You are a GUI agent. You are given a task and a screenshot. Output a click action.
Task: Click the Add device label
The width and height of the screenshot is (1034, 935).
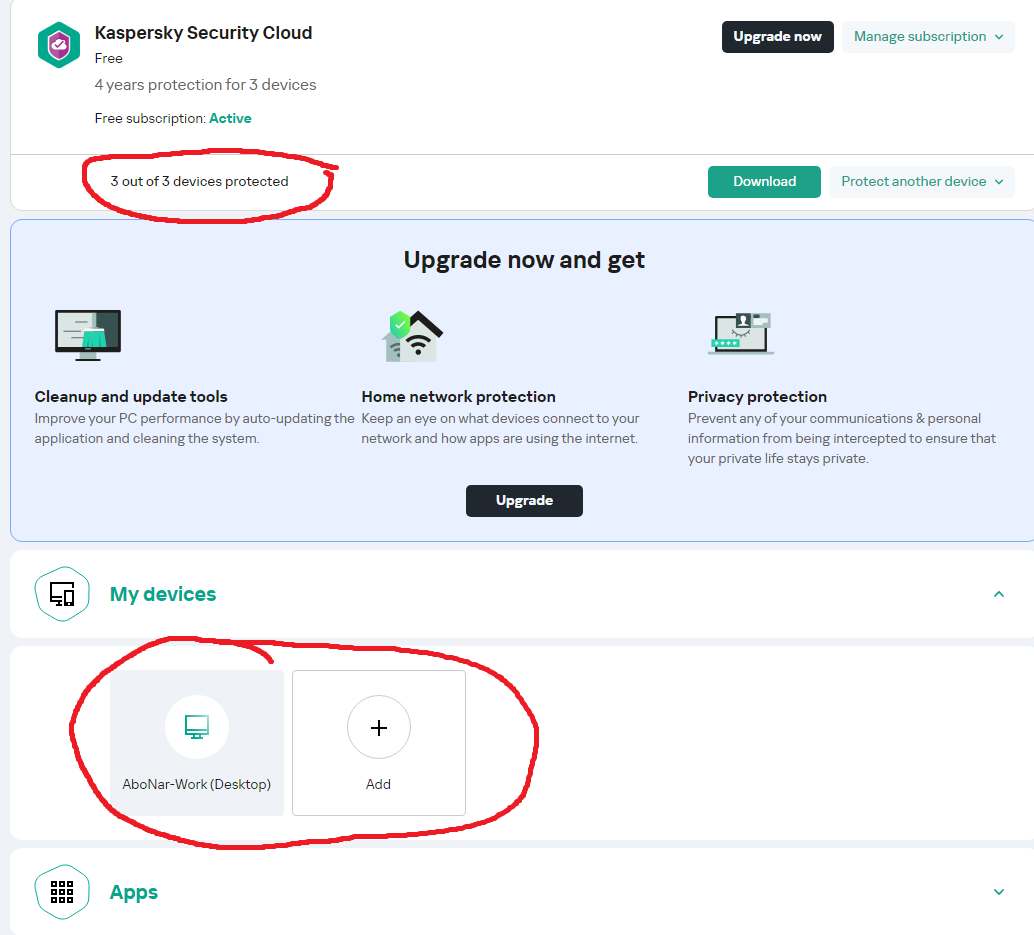pos(379,784)
